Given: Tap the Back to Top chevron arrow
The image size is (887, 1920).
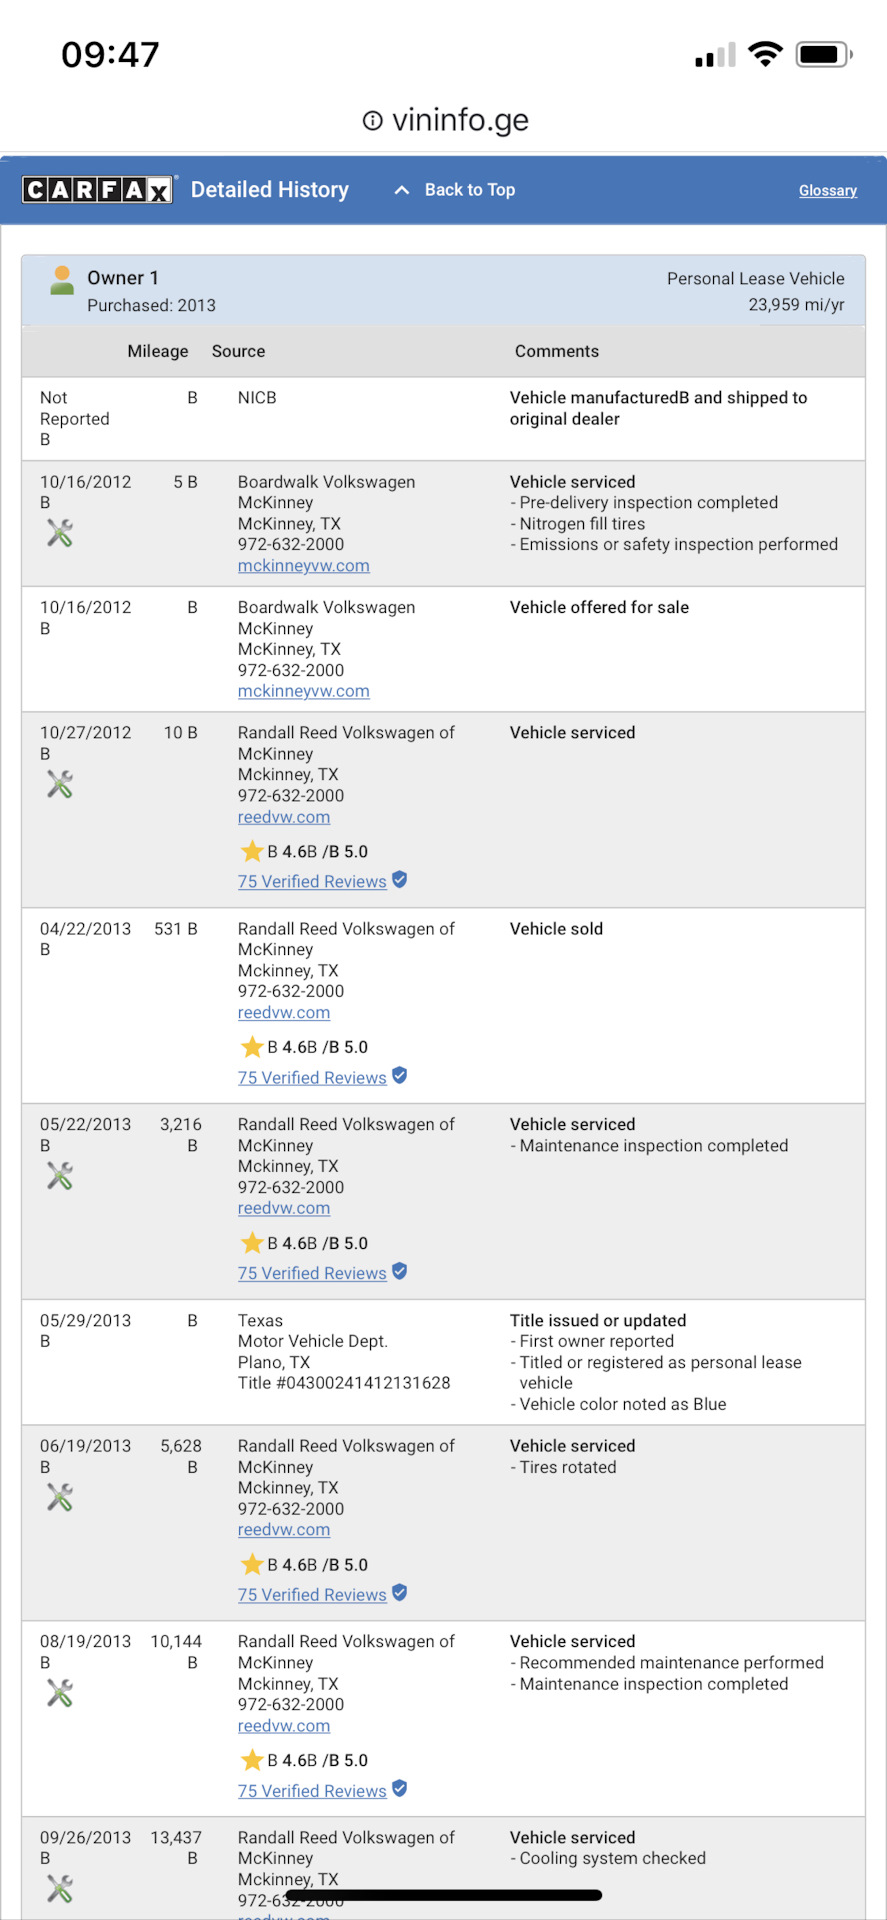Looking at the screenshot, I should pyautogui.click(x=402, y=190).
